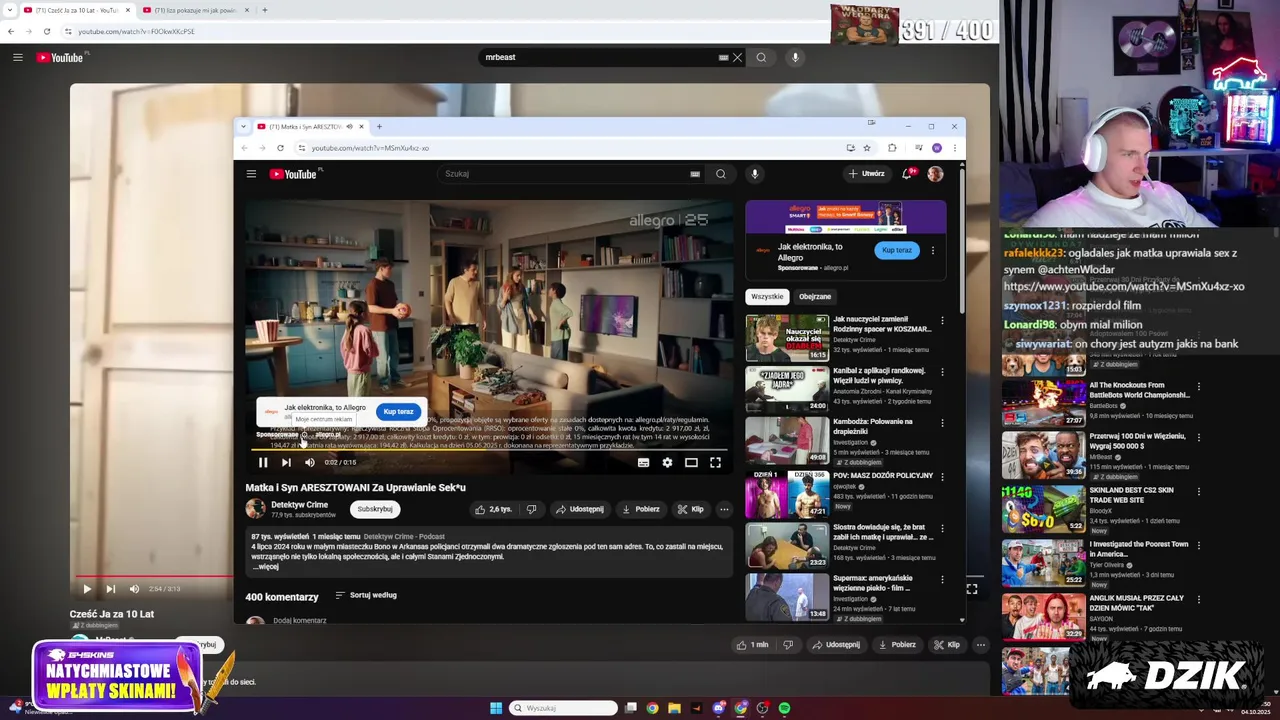Image resolution: width=1280 pixels, height=720 pixels.
Task: Bookmark page with star in front window
Action: (x=867, y=148)
